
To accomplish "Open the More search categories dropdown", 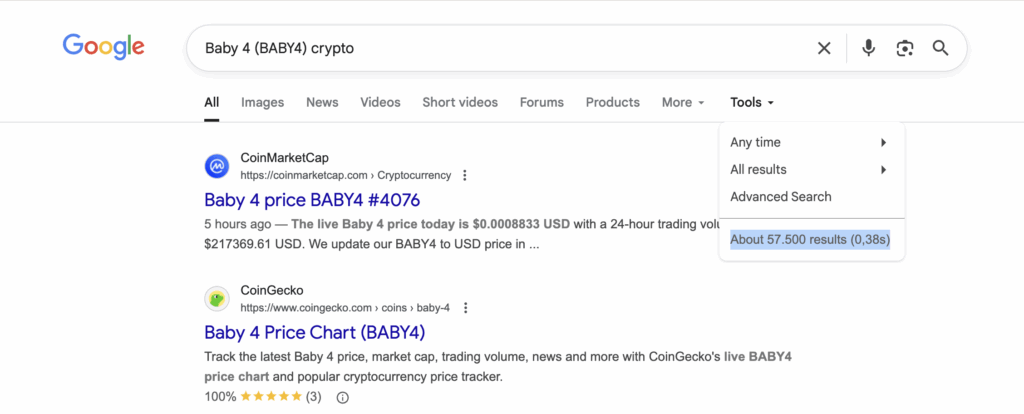I will pyautogui.click(x=683, y=102).
